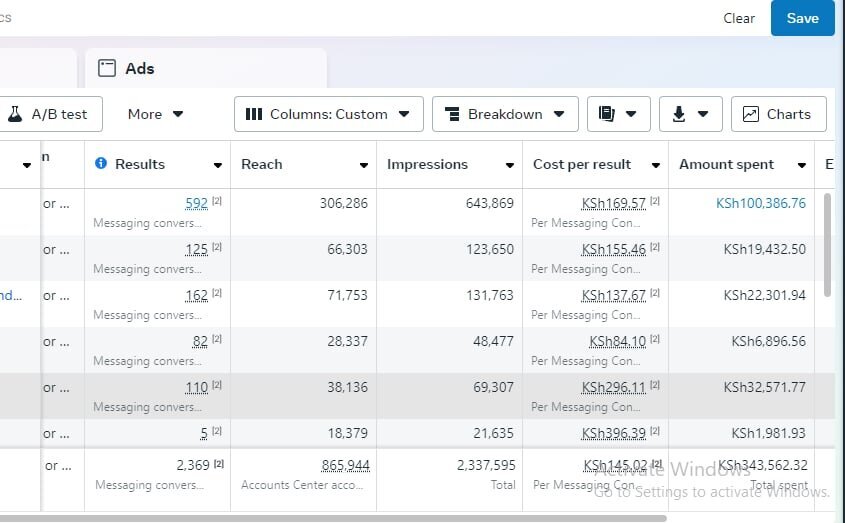Open Cost per result column arrow
The width and height of the screenshot is (845, 523).
tap(656, 165)
